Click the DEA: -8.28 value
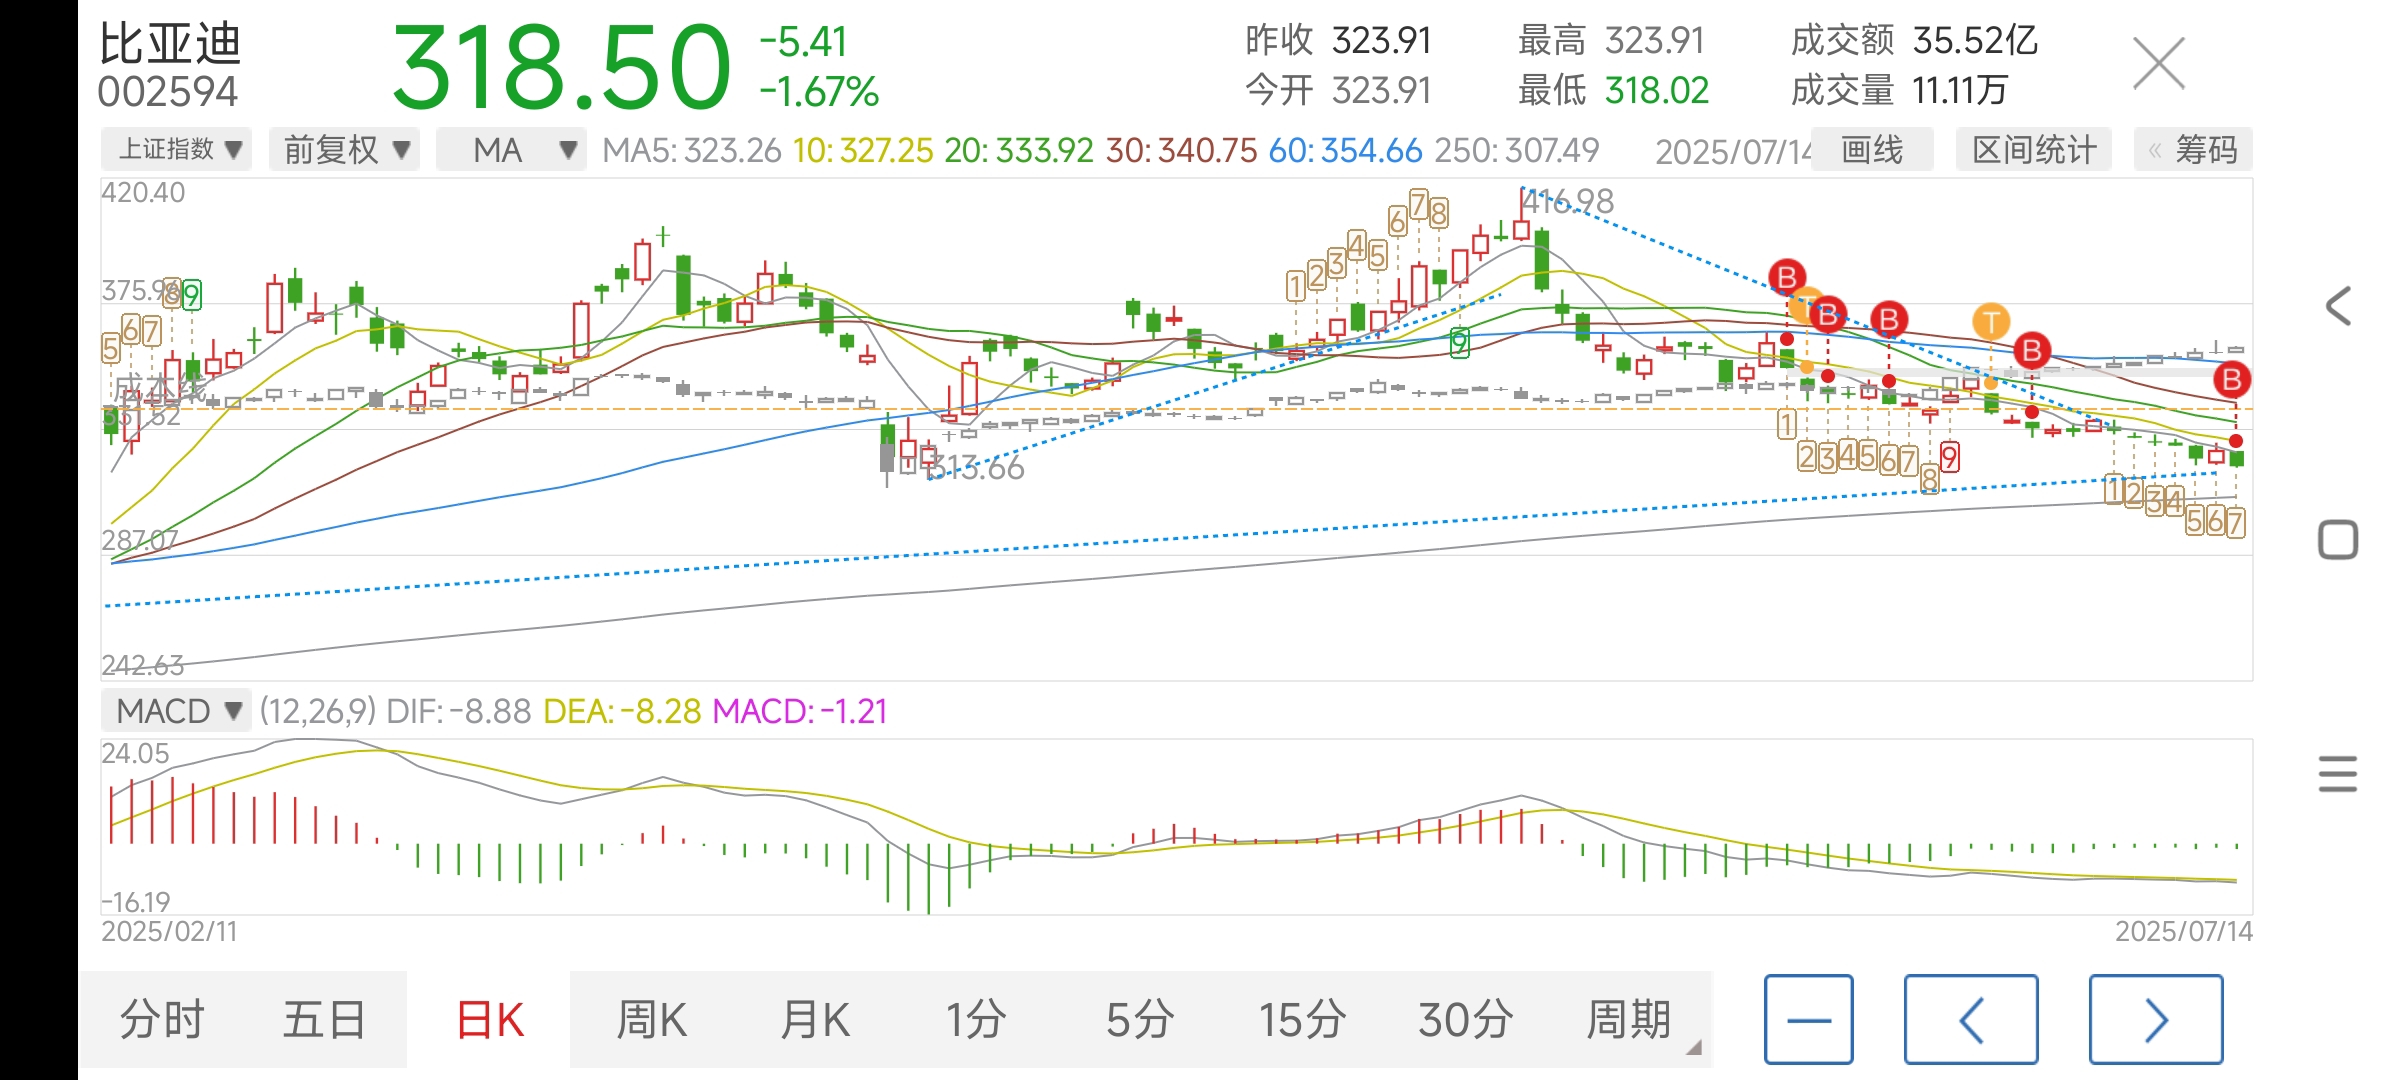 point(622,711)
